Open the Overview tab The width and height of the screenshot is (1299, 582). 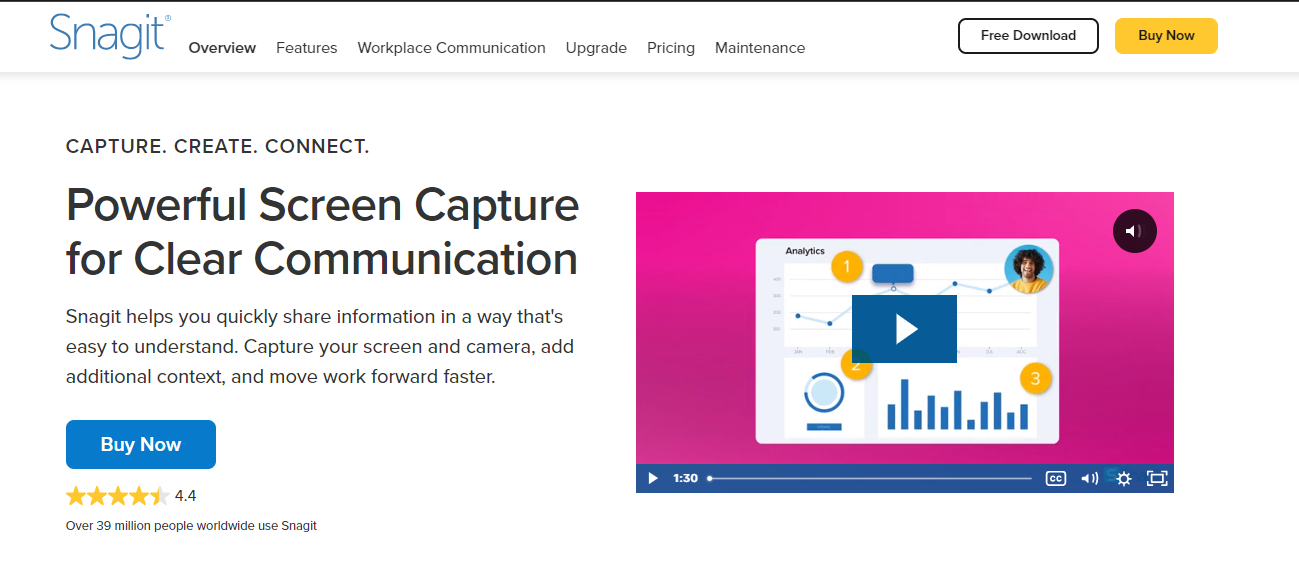coord(222,48)
